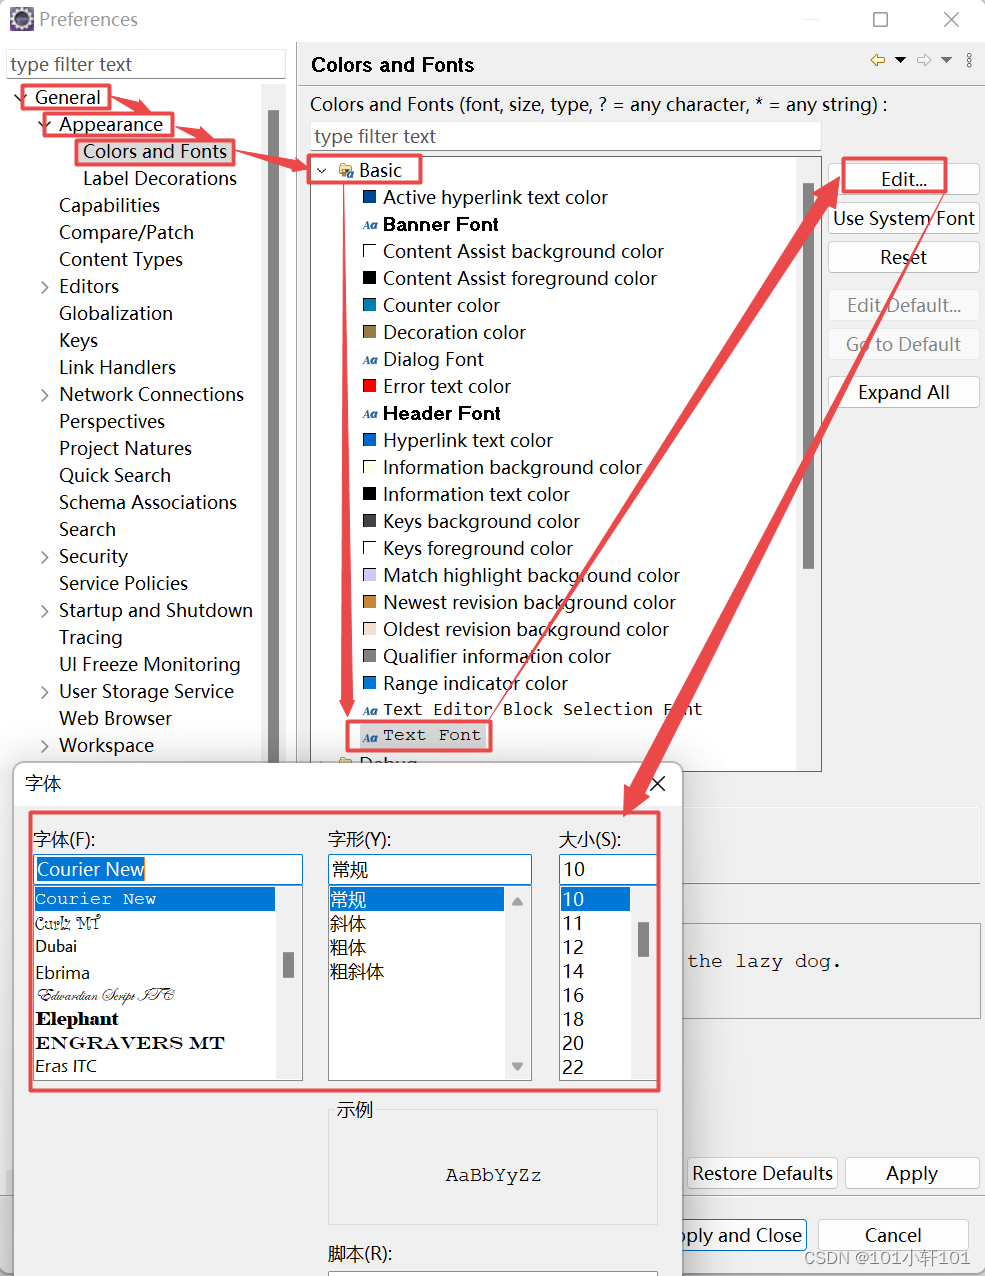The height and width of the screenshot is (1276, 985).
Task: Click the Header Font 'Aa' icon
Action: pyautogui.click(x=370, y=414)
